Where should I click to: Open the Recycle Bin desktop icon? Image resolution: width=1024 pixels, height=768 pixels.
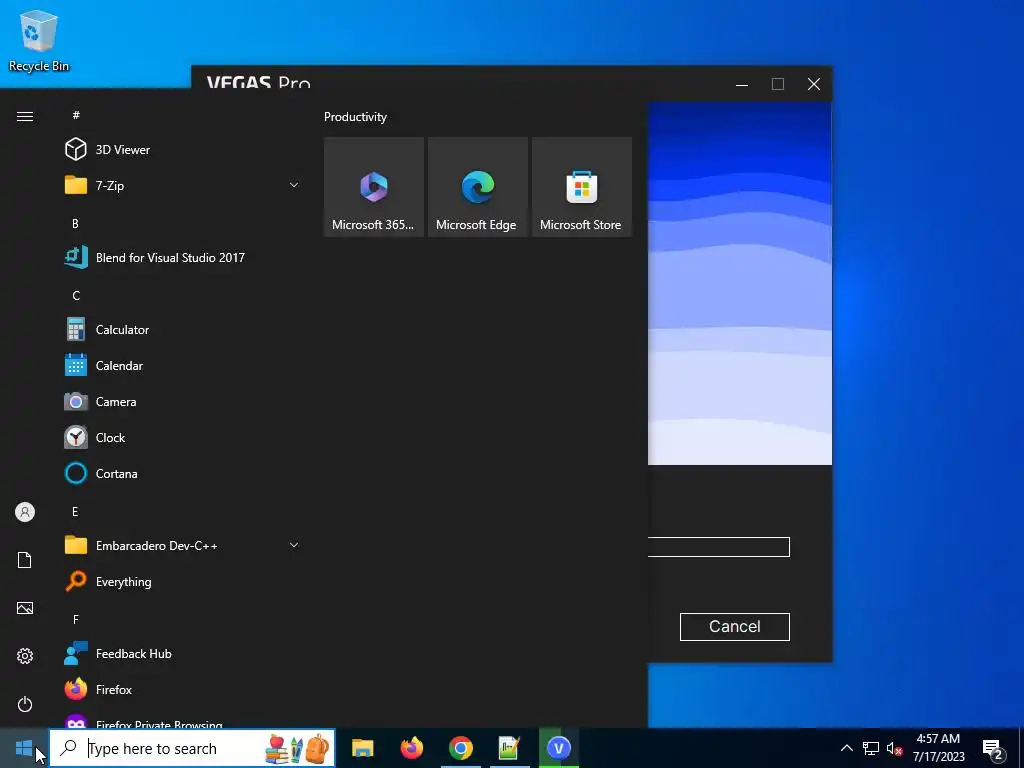point(39,40)
